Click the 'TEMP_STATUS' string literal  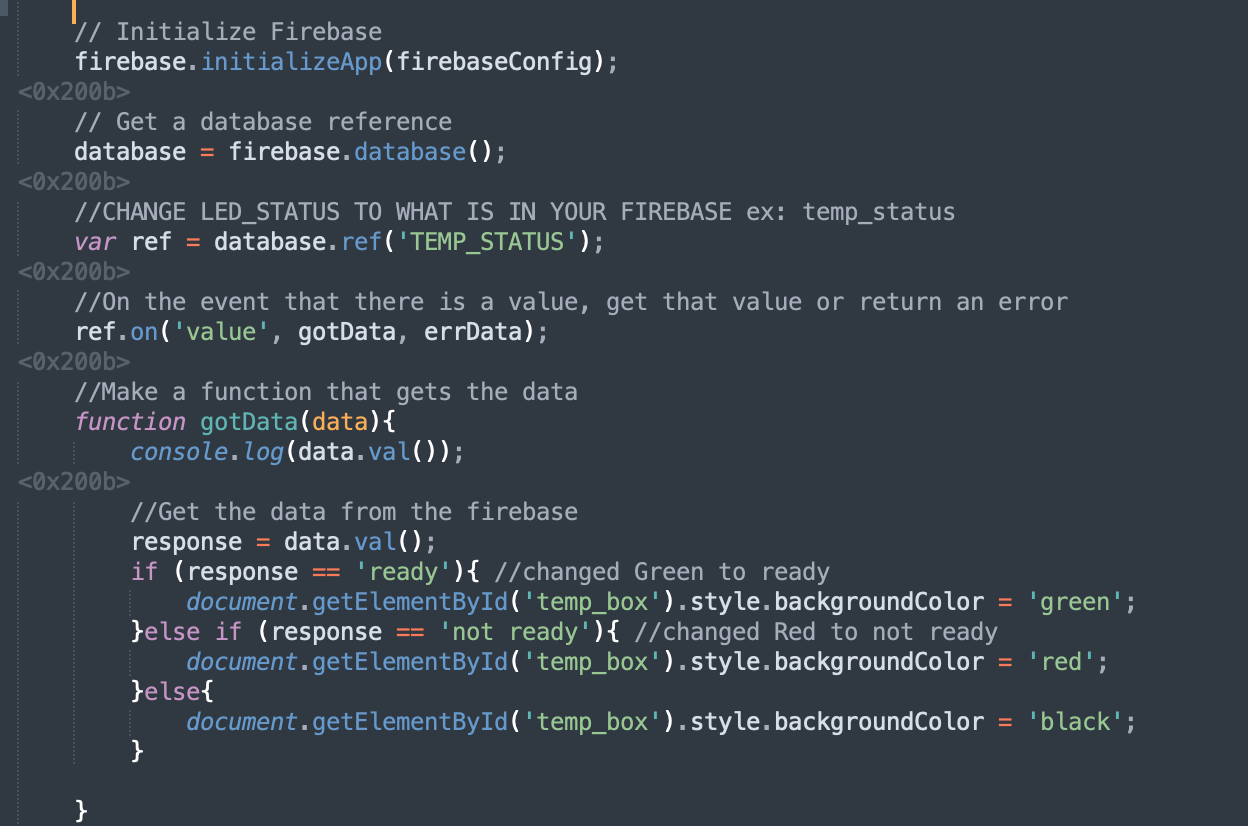tap(487, 242)
